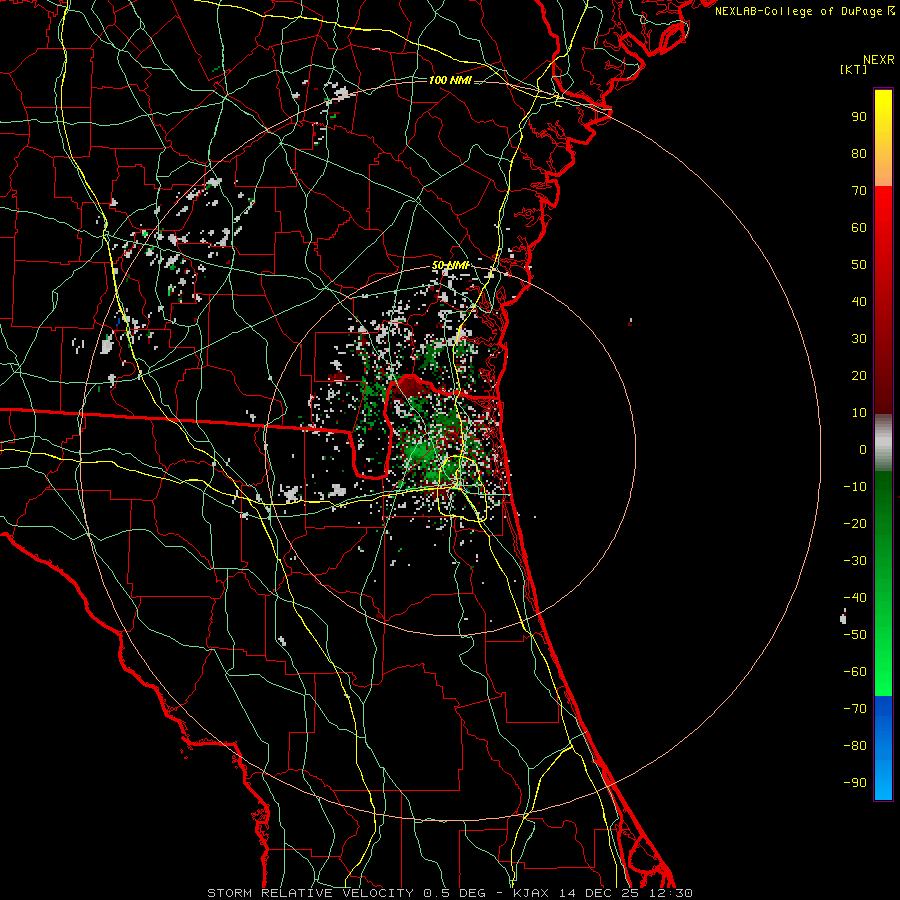Click the -80 scale label
Image resolution: width=900 pixels, height=900 pixels.
(x=855, y=746)
